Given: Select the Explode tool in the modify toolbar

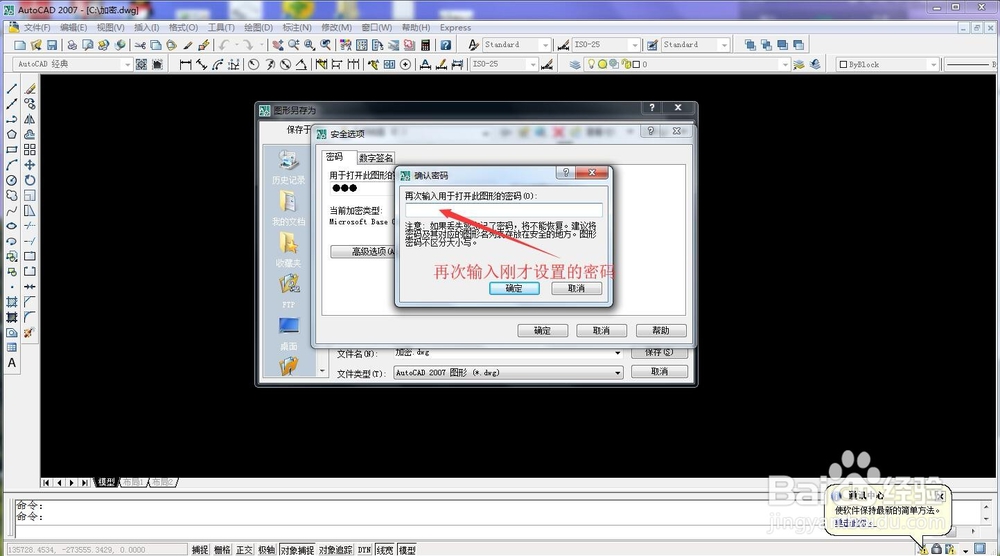Looking at the screenshot, I should 29,332.
